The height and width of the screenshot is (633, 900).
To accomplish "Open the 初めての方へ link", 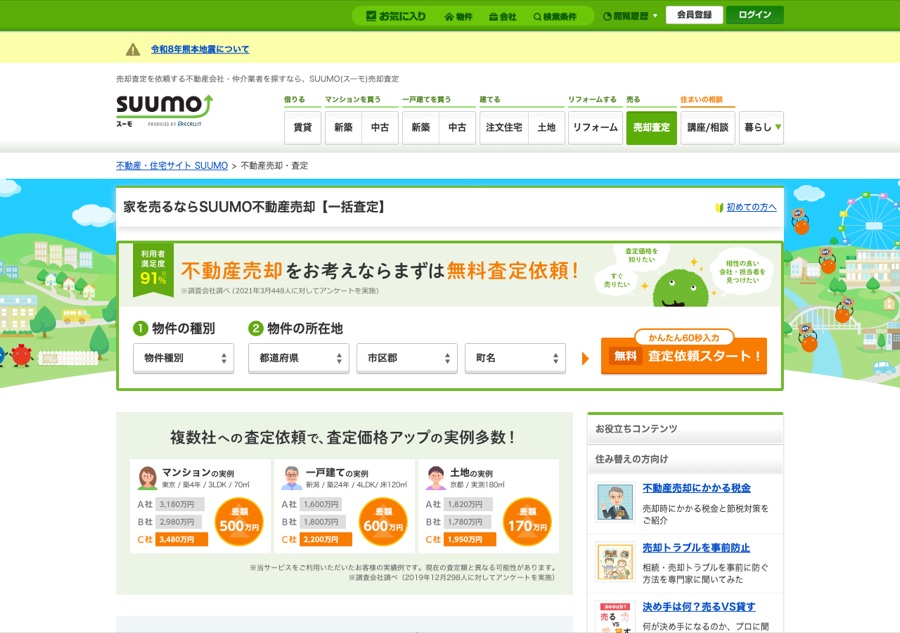I will [751, 207].
